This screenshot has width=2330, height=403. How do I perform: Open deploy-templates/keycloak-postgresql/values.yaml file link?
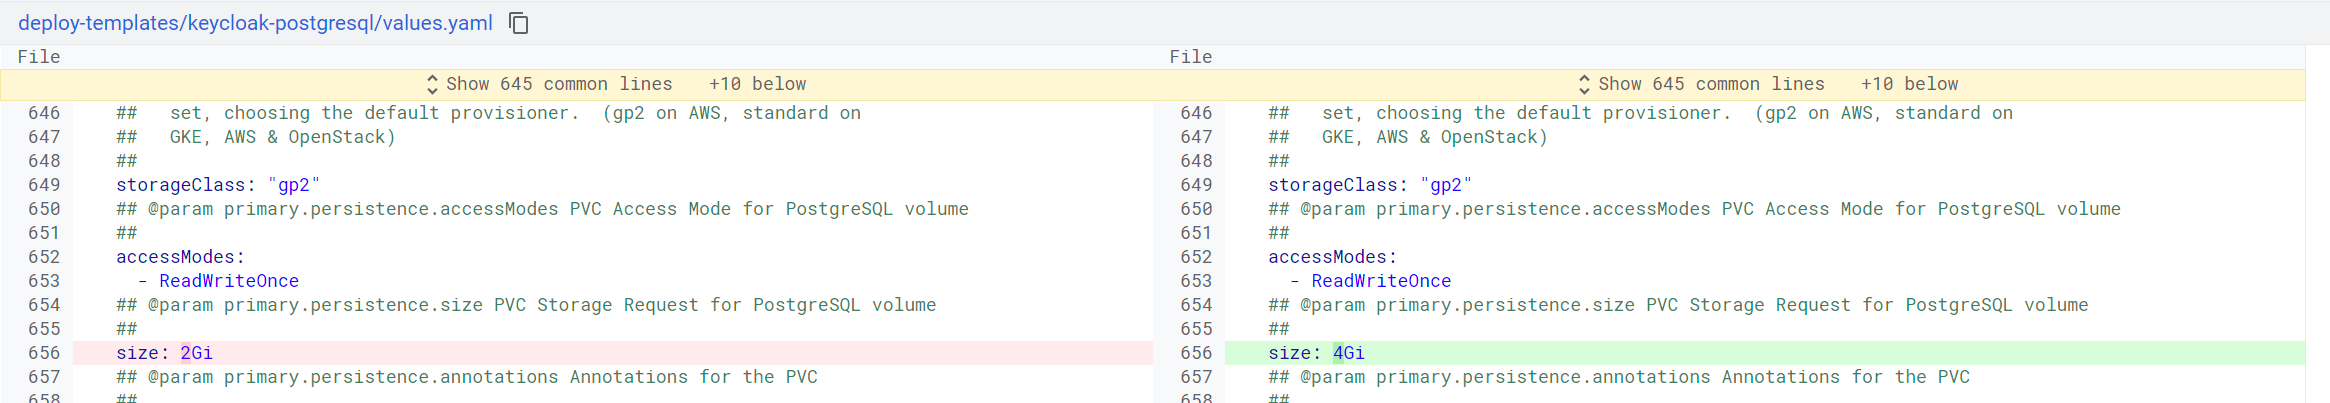coord(255,23)
